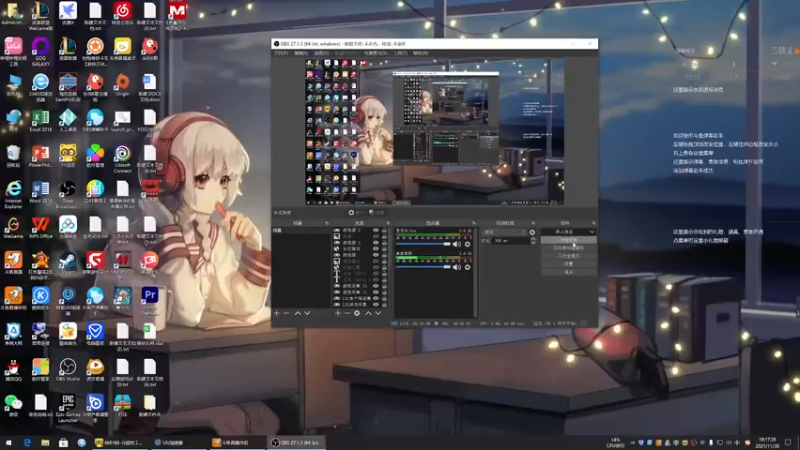800x450 pixels.
Task: Click the OBS preview canvas
Action: click(x=435, y=132)
